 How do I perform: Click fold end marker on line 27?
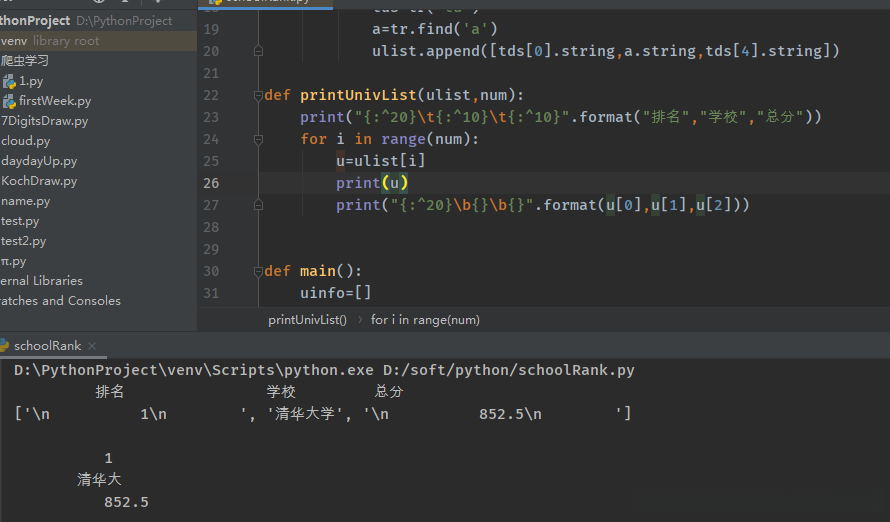point(258,205)
